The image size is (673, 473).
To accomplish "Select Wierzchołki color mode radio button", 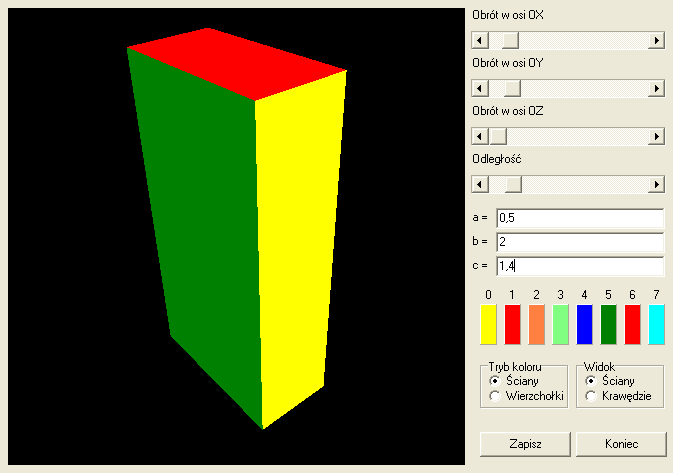I will pos(494,397).
